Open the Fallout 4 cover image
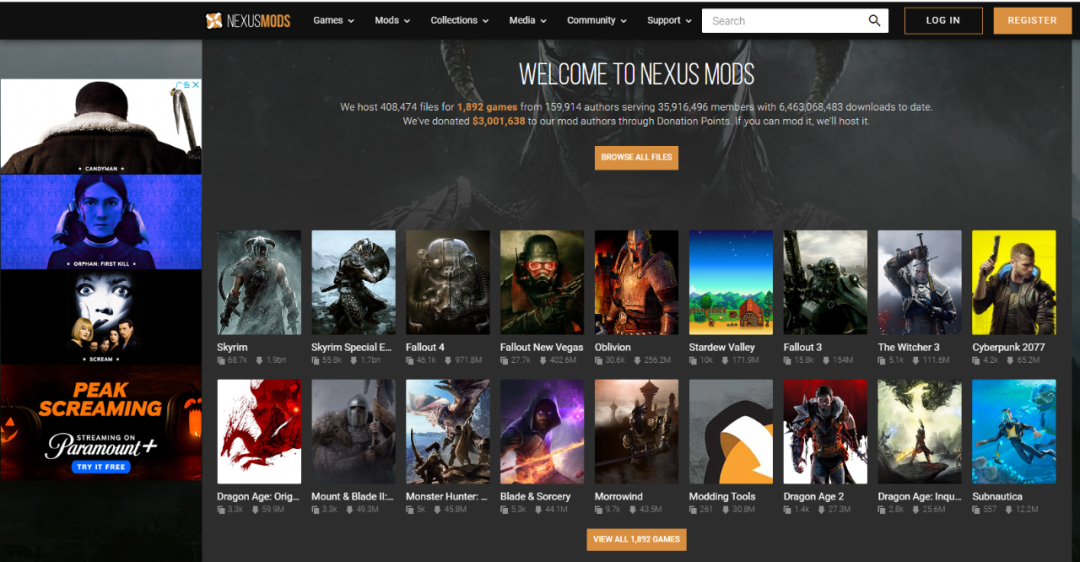 [x=448, y=282]
